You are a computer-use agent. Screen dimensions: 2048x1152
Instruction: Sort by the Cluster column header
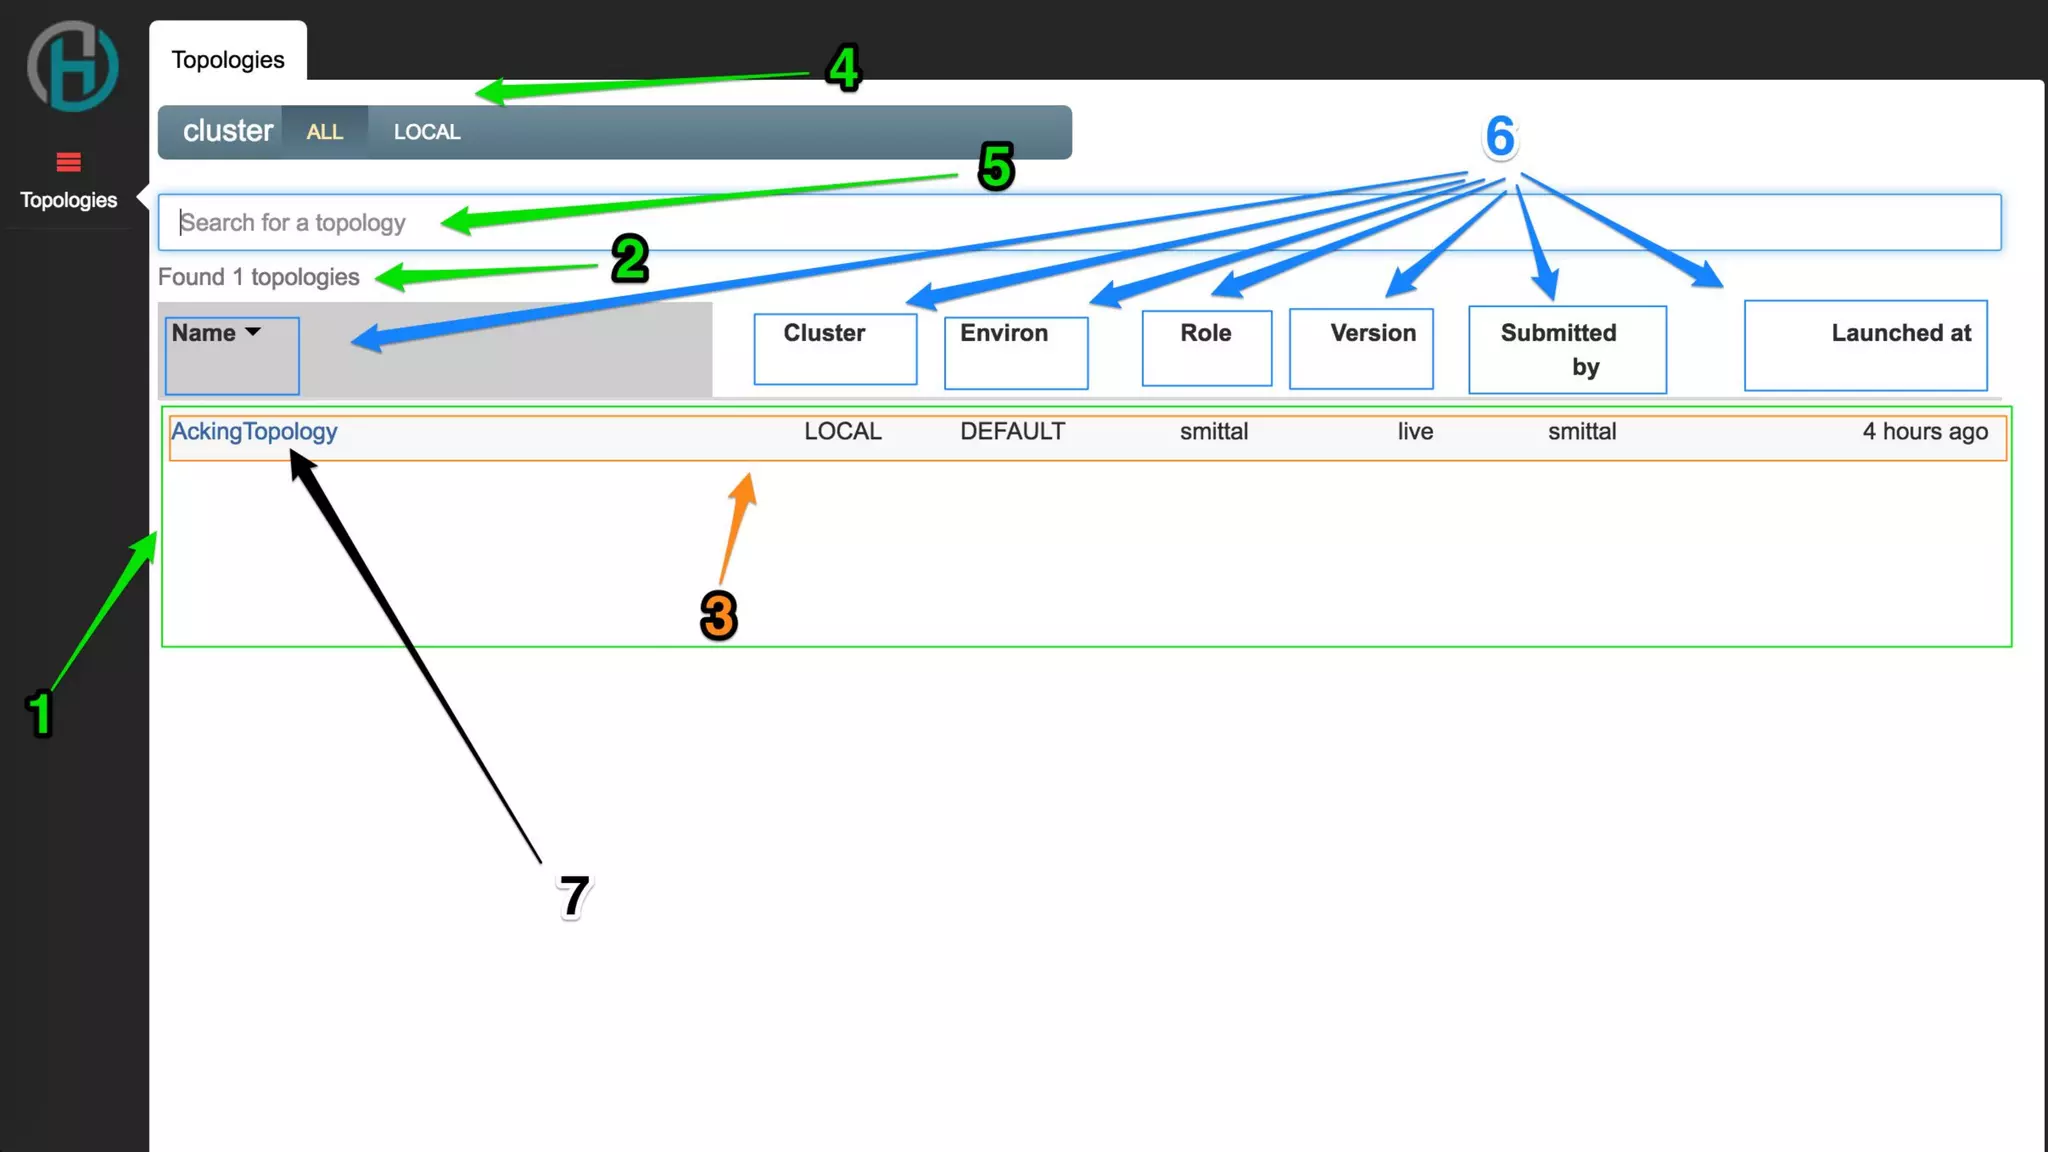[824, 333]
